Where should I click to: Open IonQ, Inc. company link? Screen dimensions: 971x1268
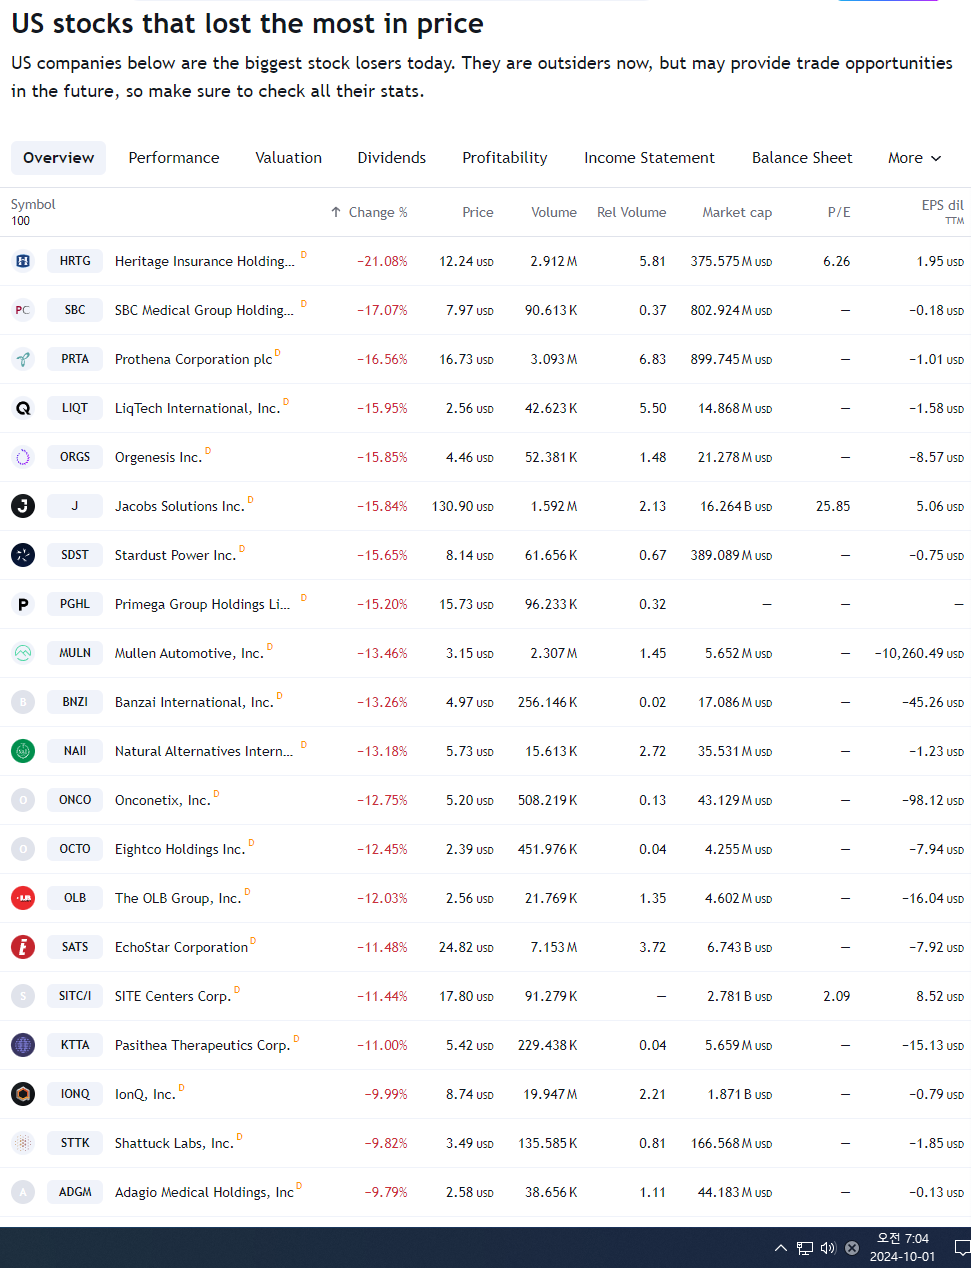coord(145,1094)
